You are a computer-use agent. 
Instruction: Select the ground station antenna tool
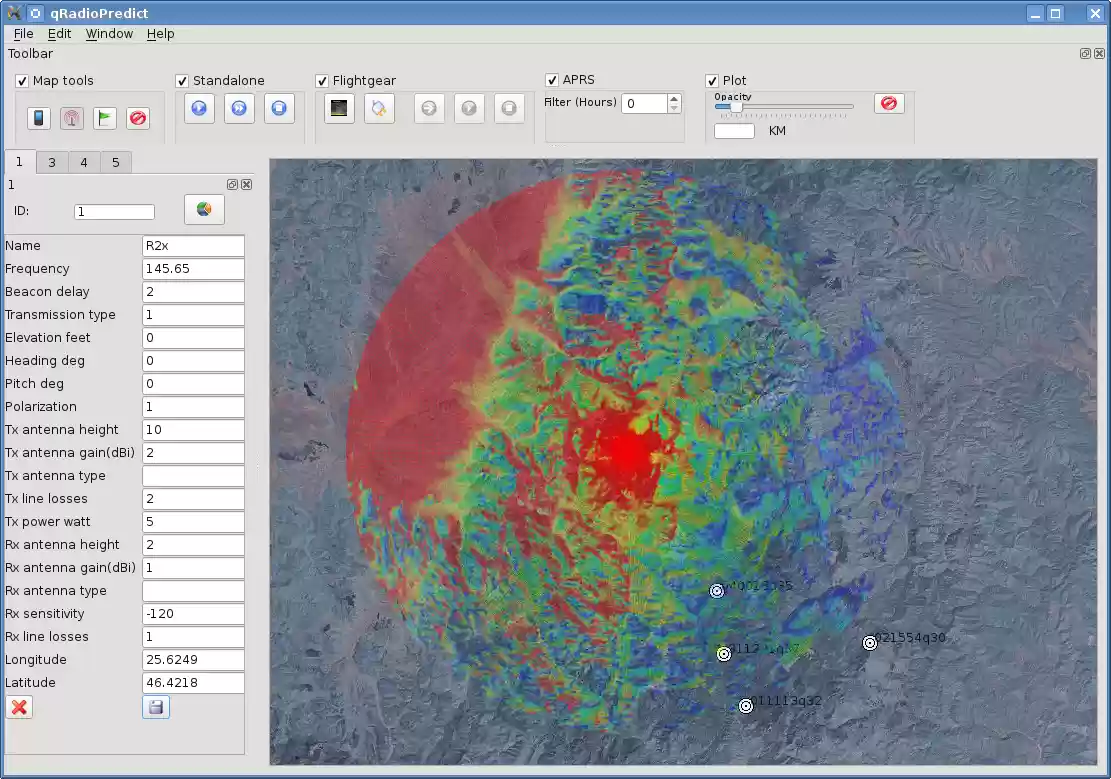click(72, 118)
